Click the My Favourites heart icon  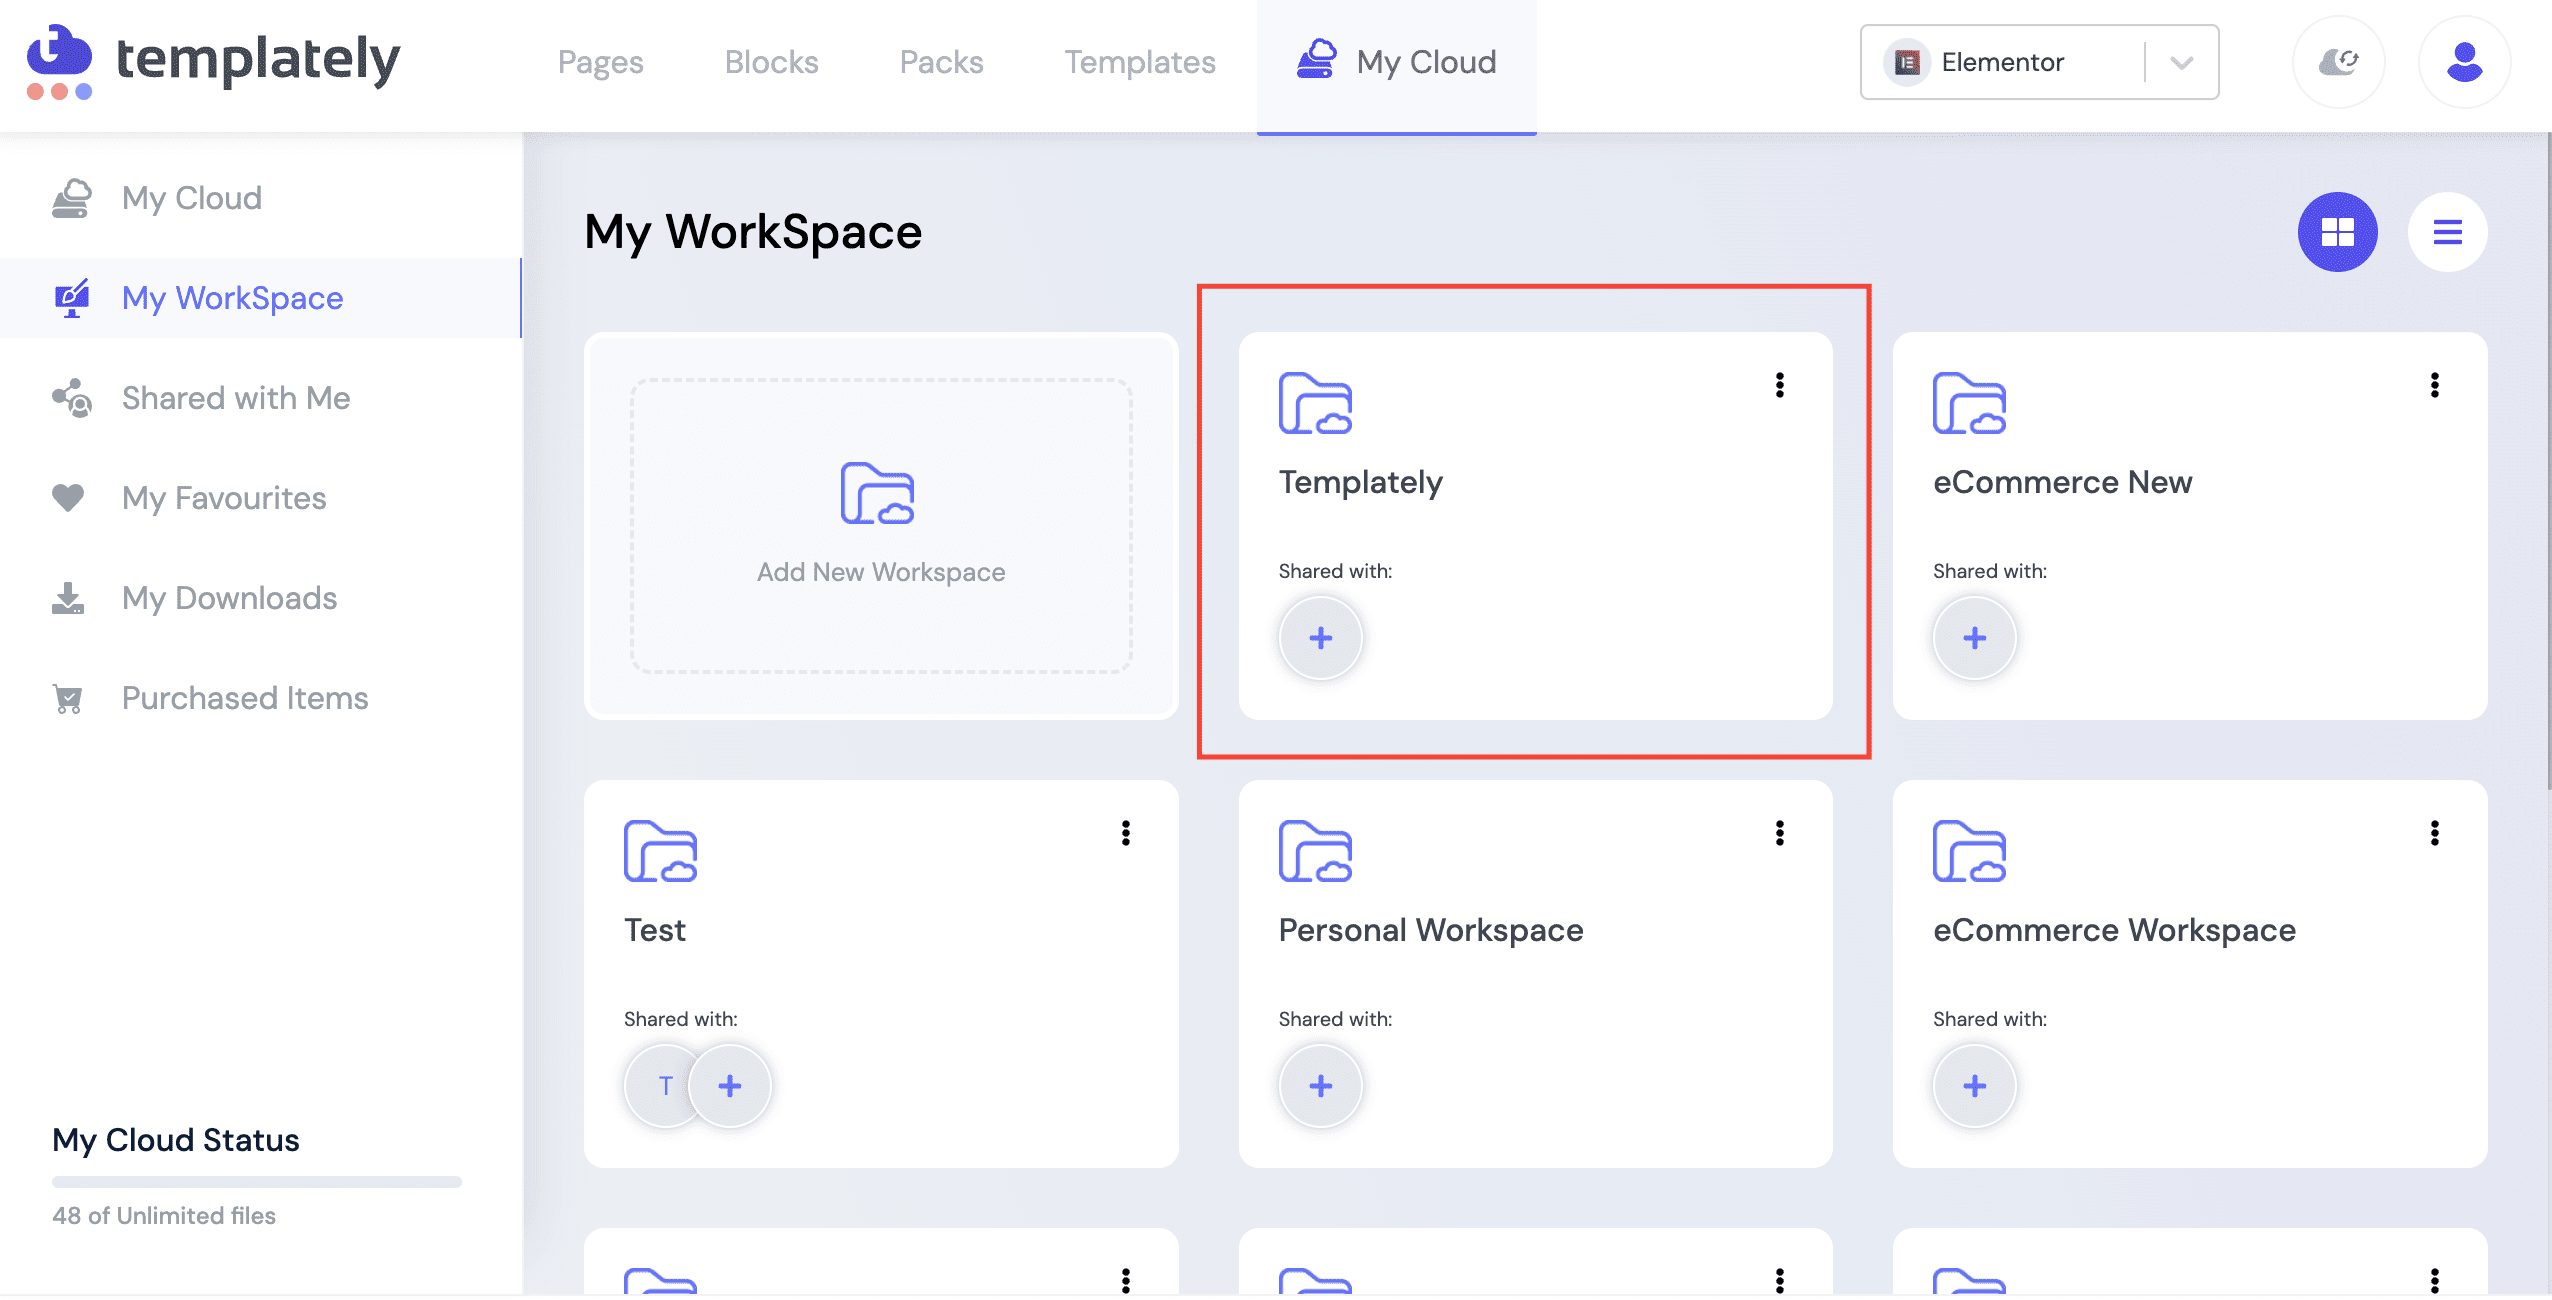68,497
